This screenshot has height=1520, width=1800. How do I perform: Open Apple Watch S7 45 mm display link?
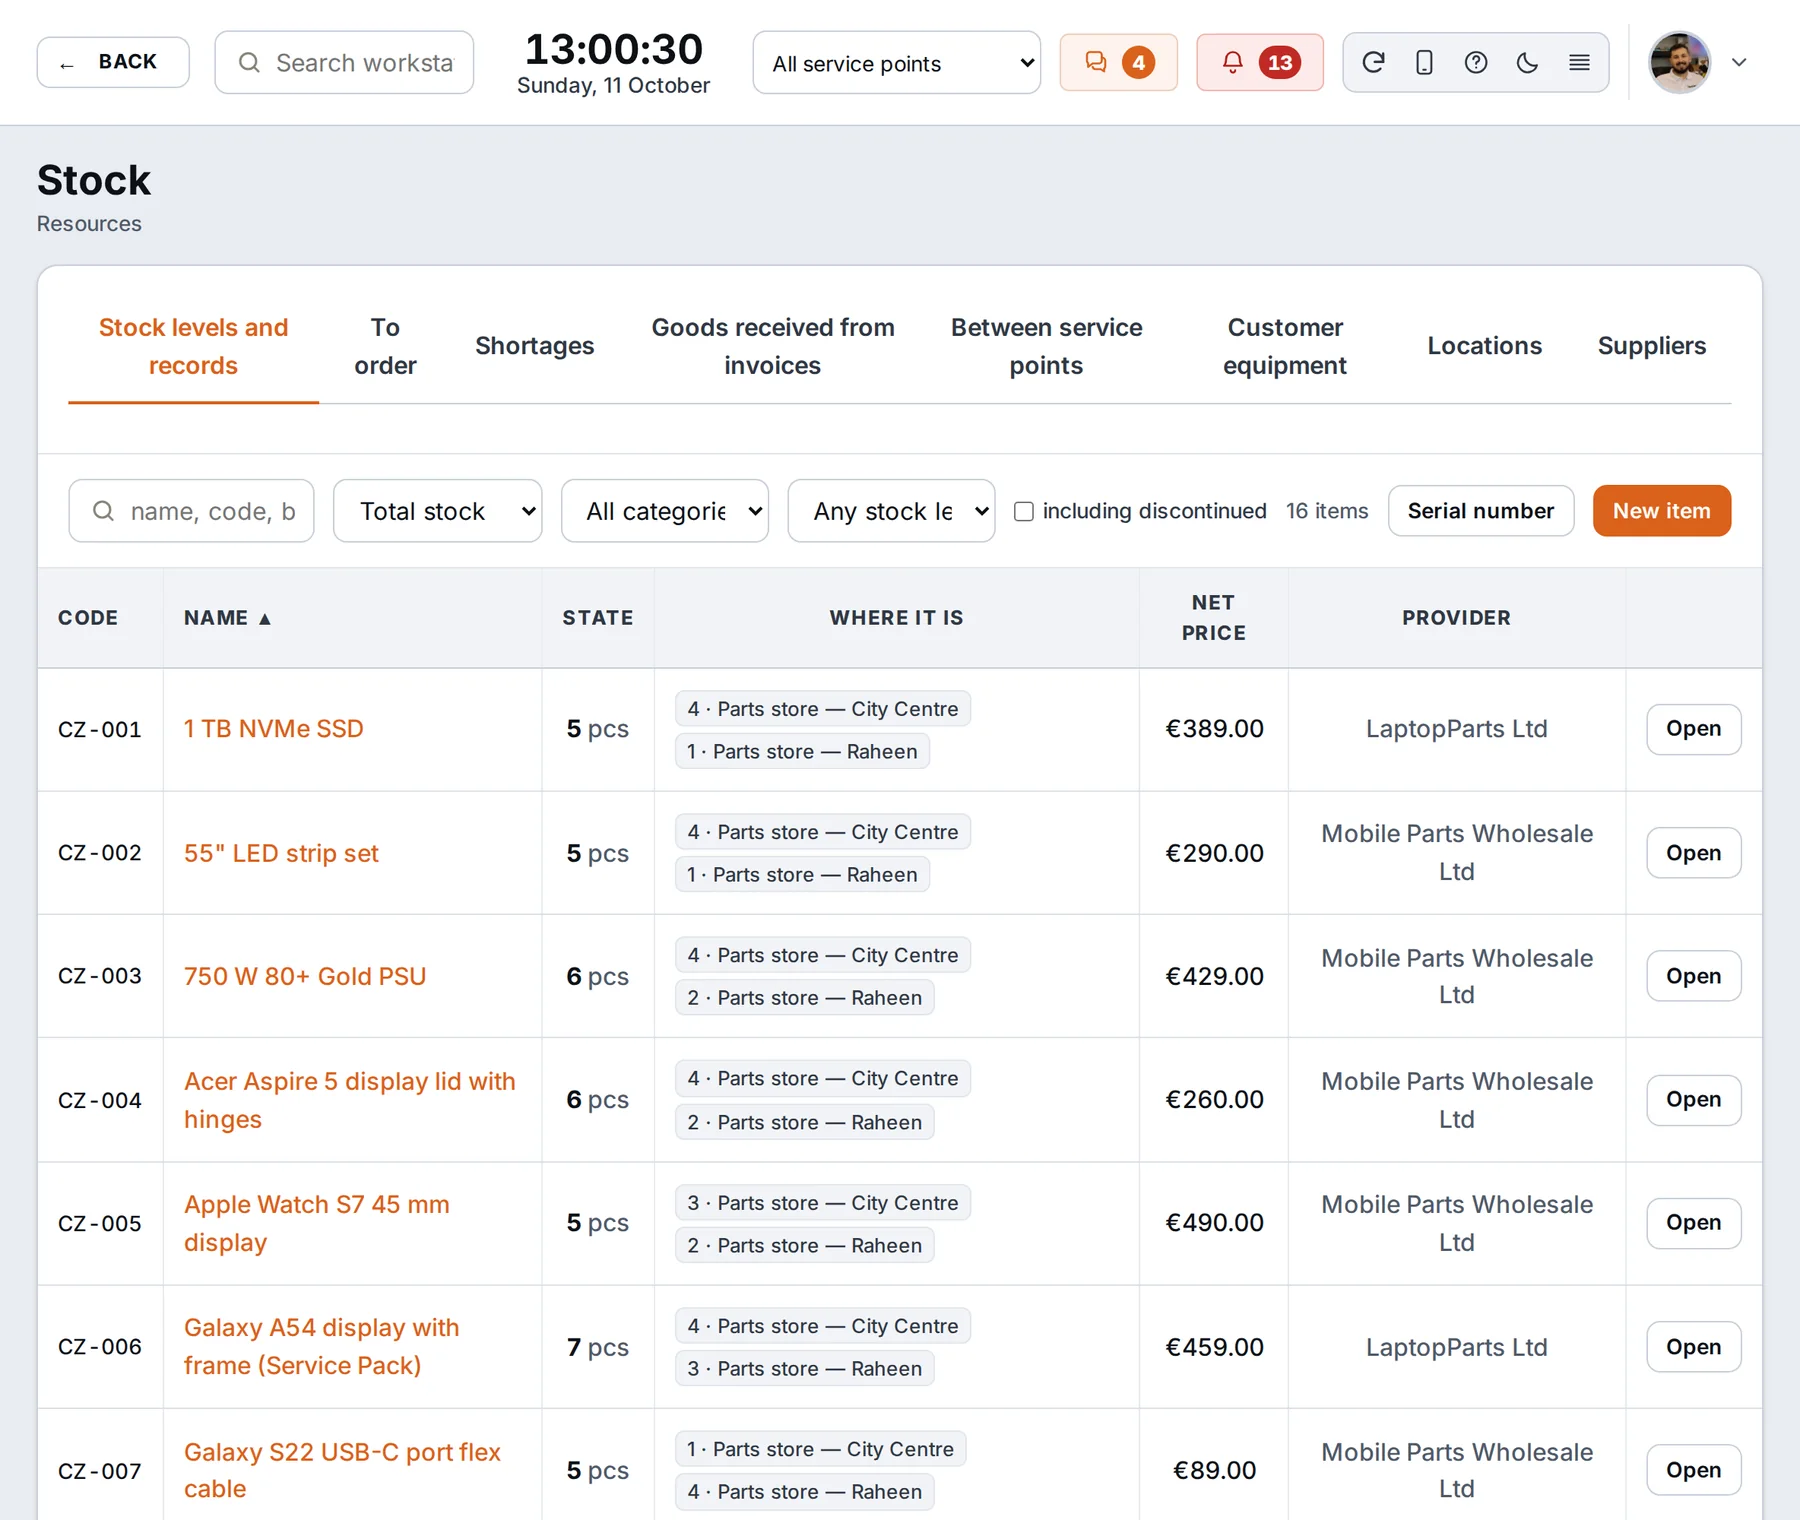coord(316,1223)
